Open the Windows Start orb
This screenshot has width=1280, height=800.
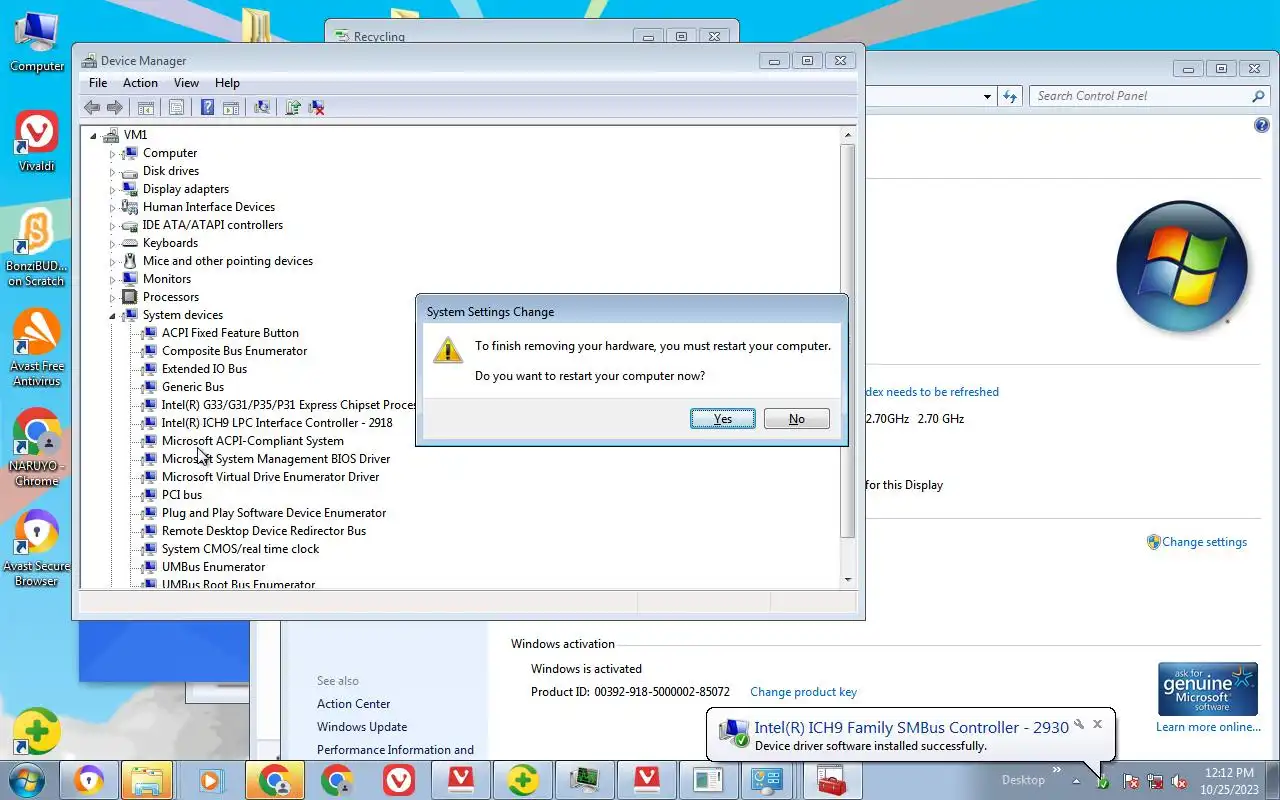pos(27,780)
